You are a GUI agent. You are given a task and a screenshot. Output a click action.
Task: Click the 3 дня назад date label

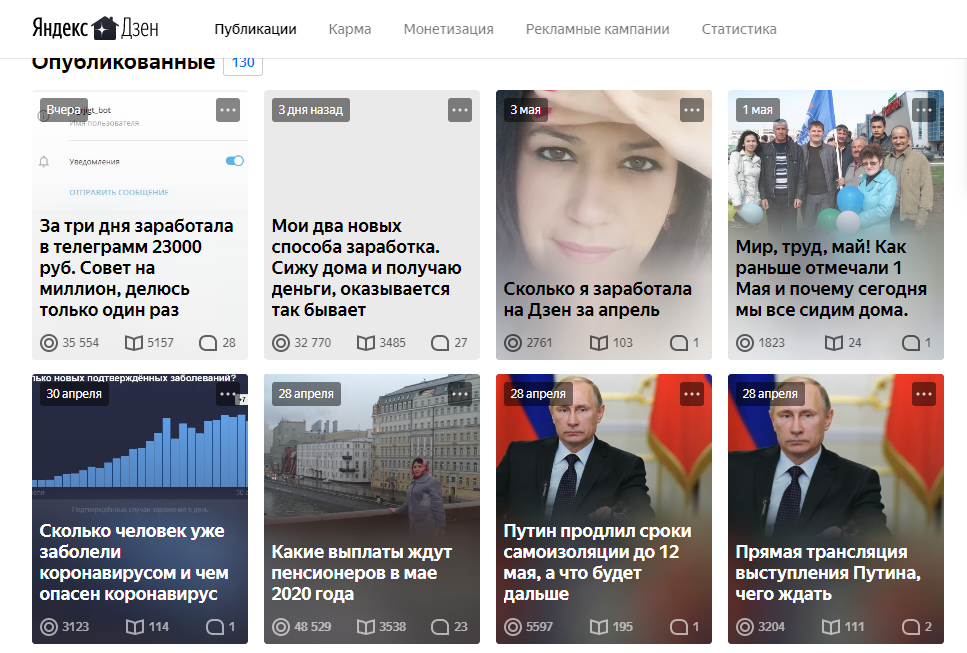(310, 110)
